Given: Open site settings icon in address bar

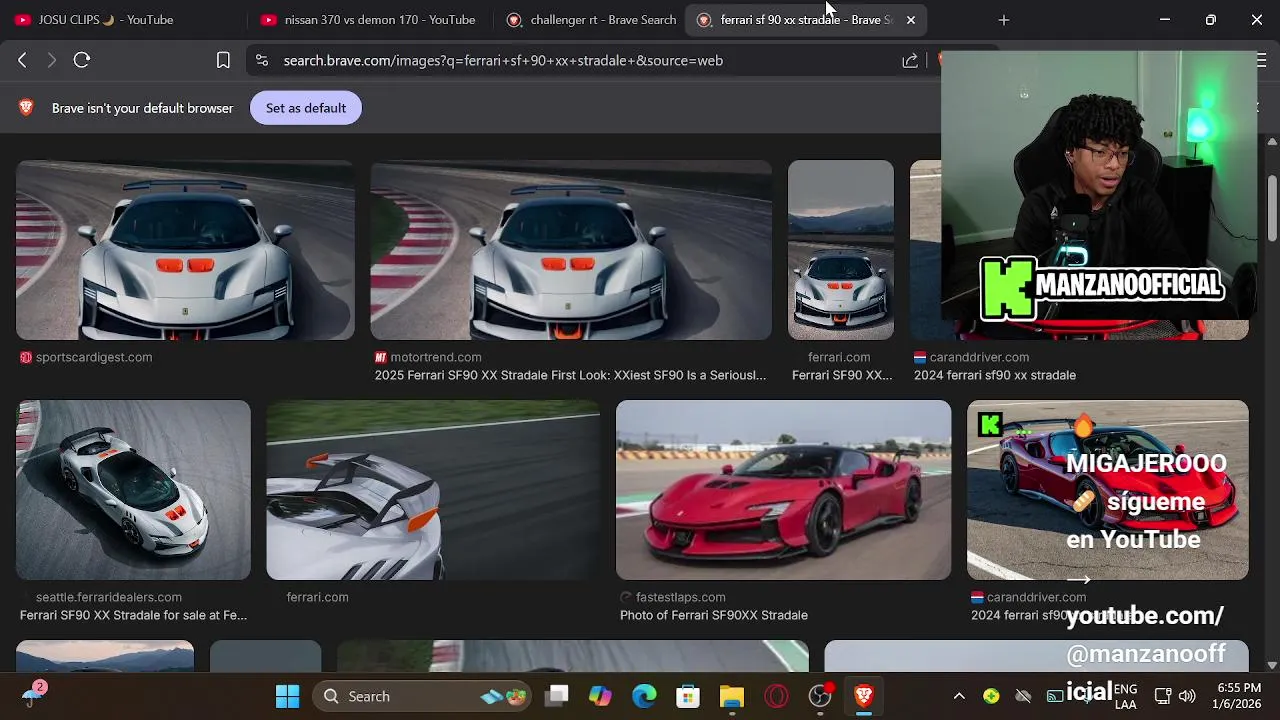Looking at the screenshot, I should coord(262,60).
